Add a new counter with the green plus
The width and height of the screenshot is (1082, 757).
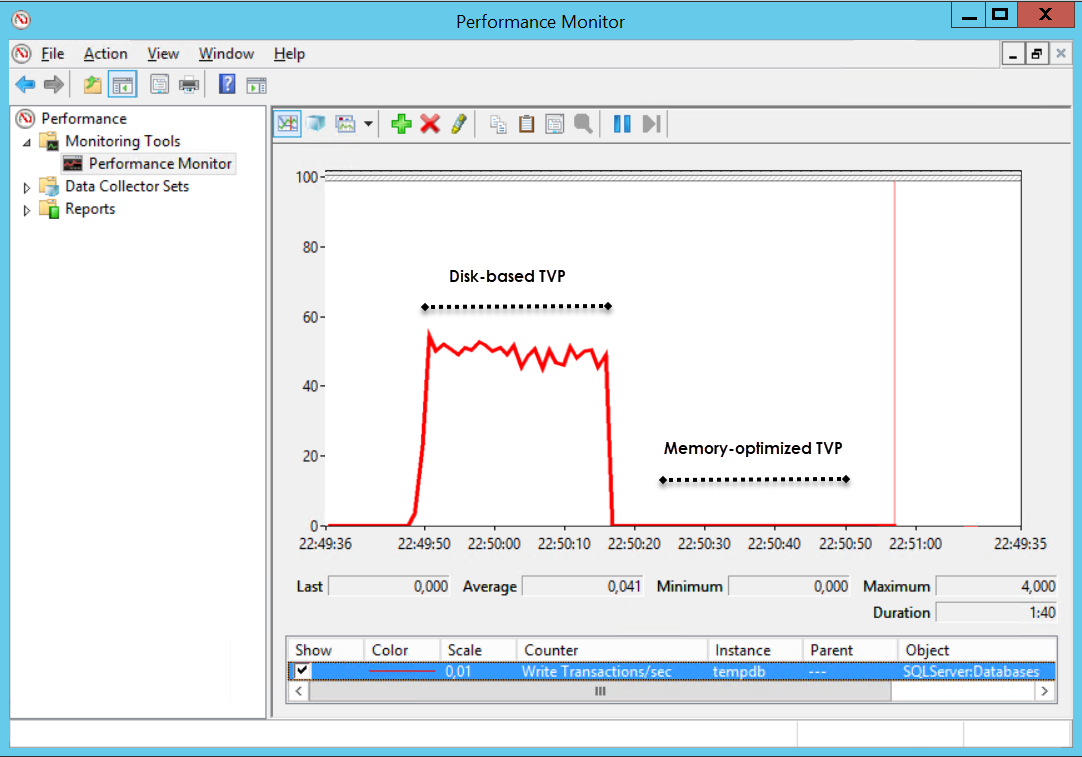pos(400,123)
